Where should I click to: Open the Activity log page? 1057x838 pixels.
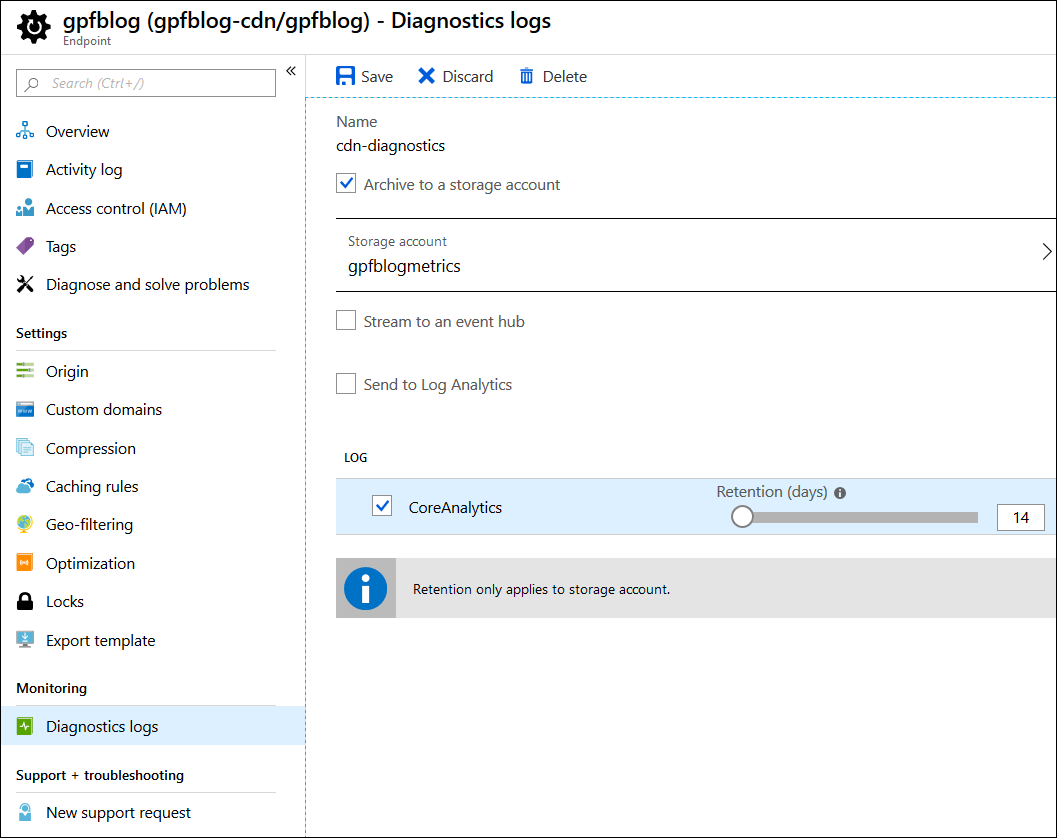(84, 170)
